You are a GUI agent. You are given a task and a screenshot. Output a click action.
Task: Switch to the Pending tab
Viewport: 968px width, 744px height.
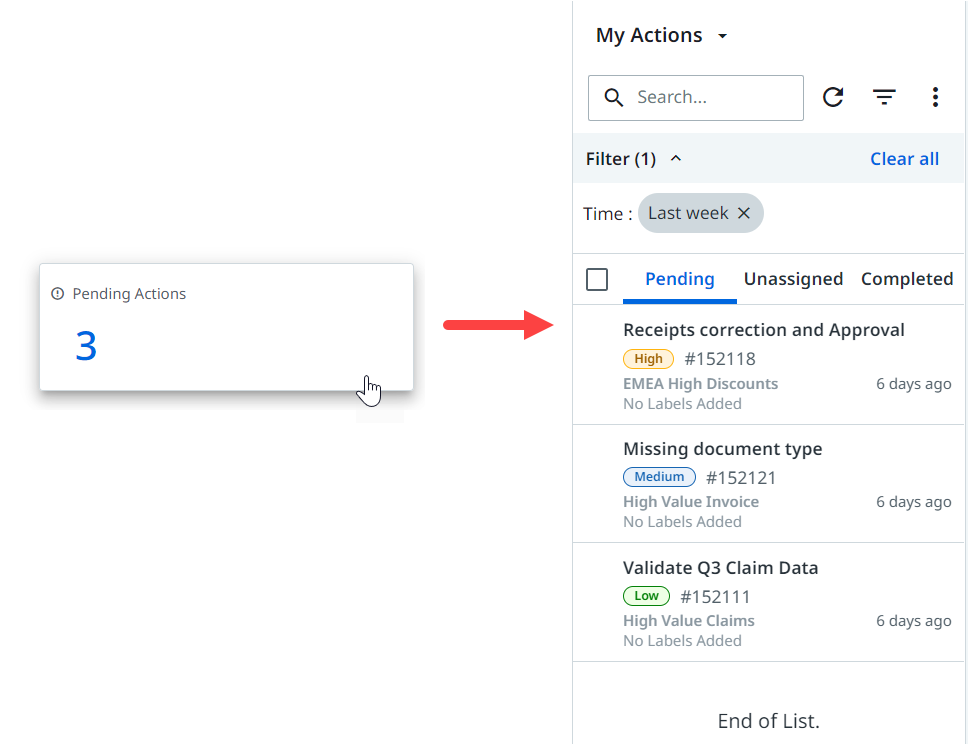(679, 279)
